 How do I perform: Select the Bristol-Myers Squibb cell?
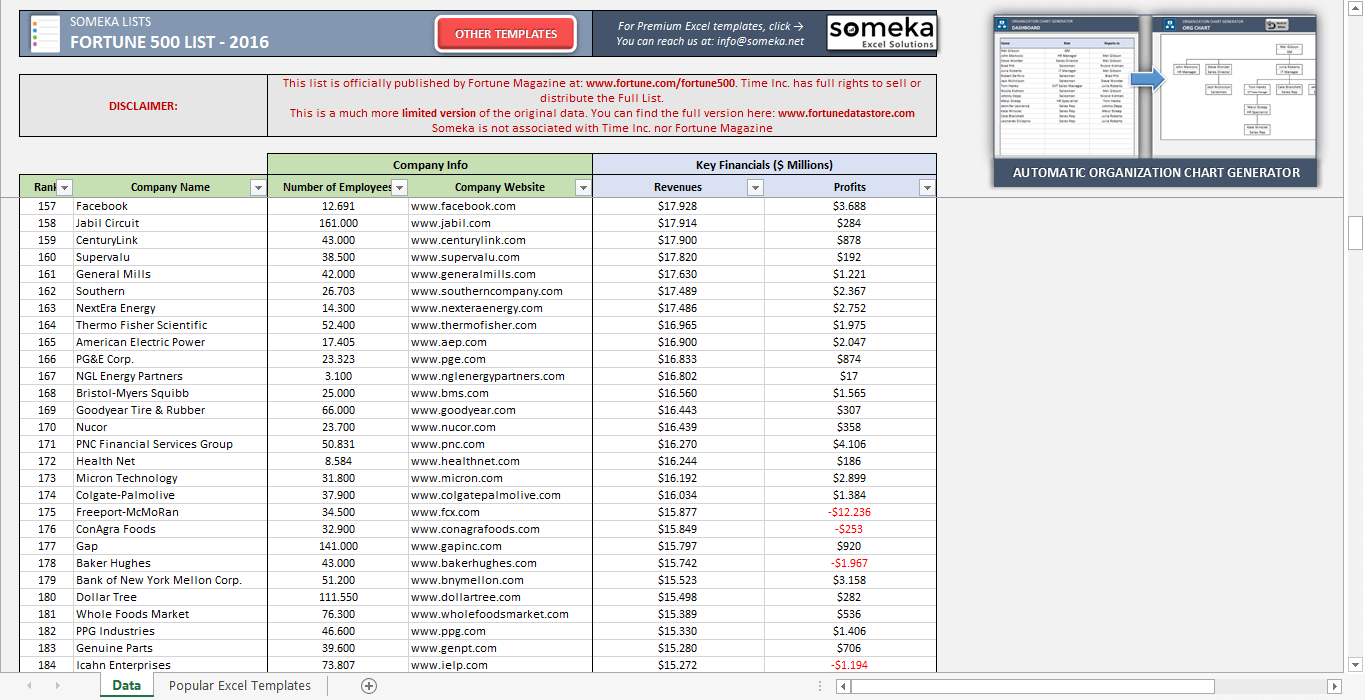point(171,393)
